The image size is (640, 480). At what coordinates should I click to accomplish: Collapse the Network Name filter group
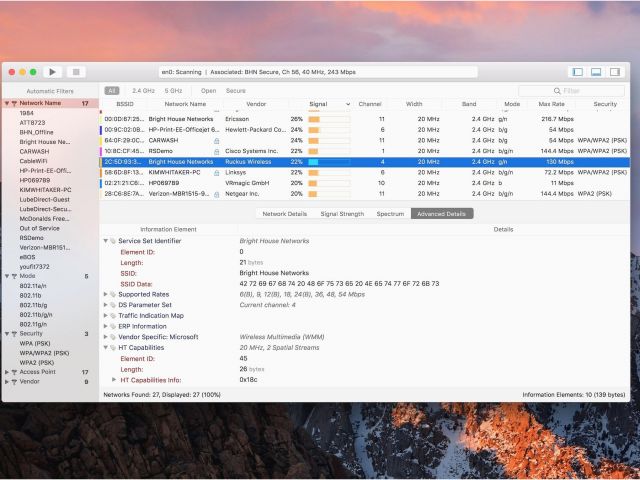point(7,103)
